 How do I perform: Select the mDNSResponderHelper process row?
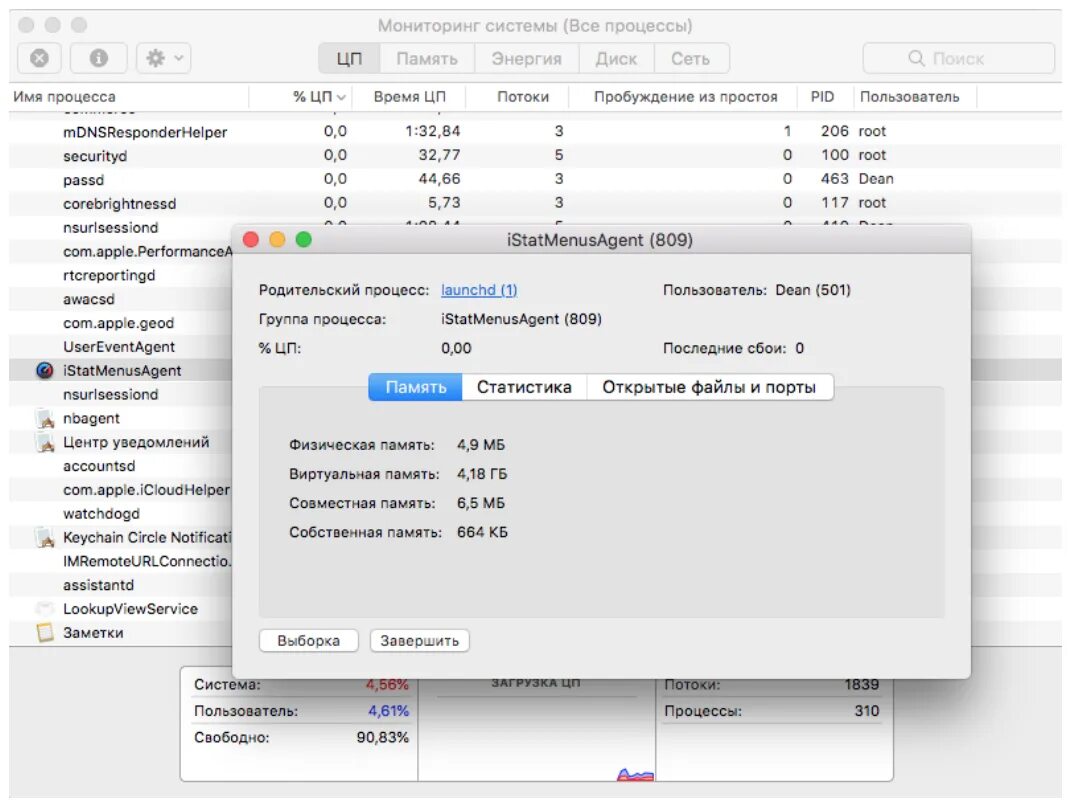(535, 132)
